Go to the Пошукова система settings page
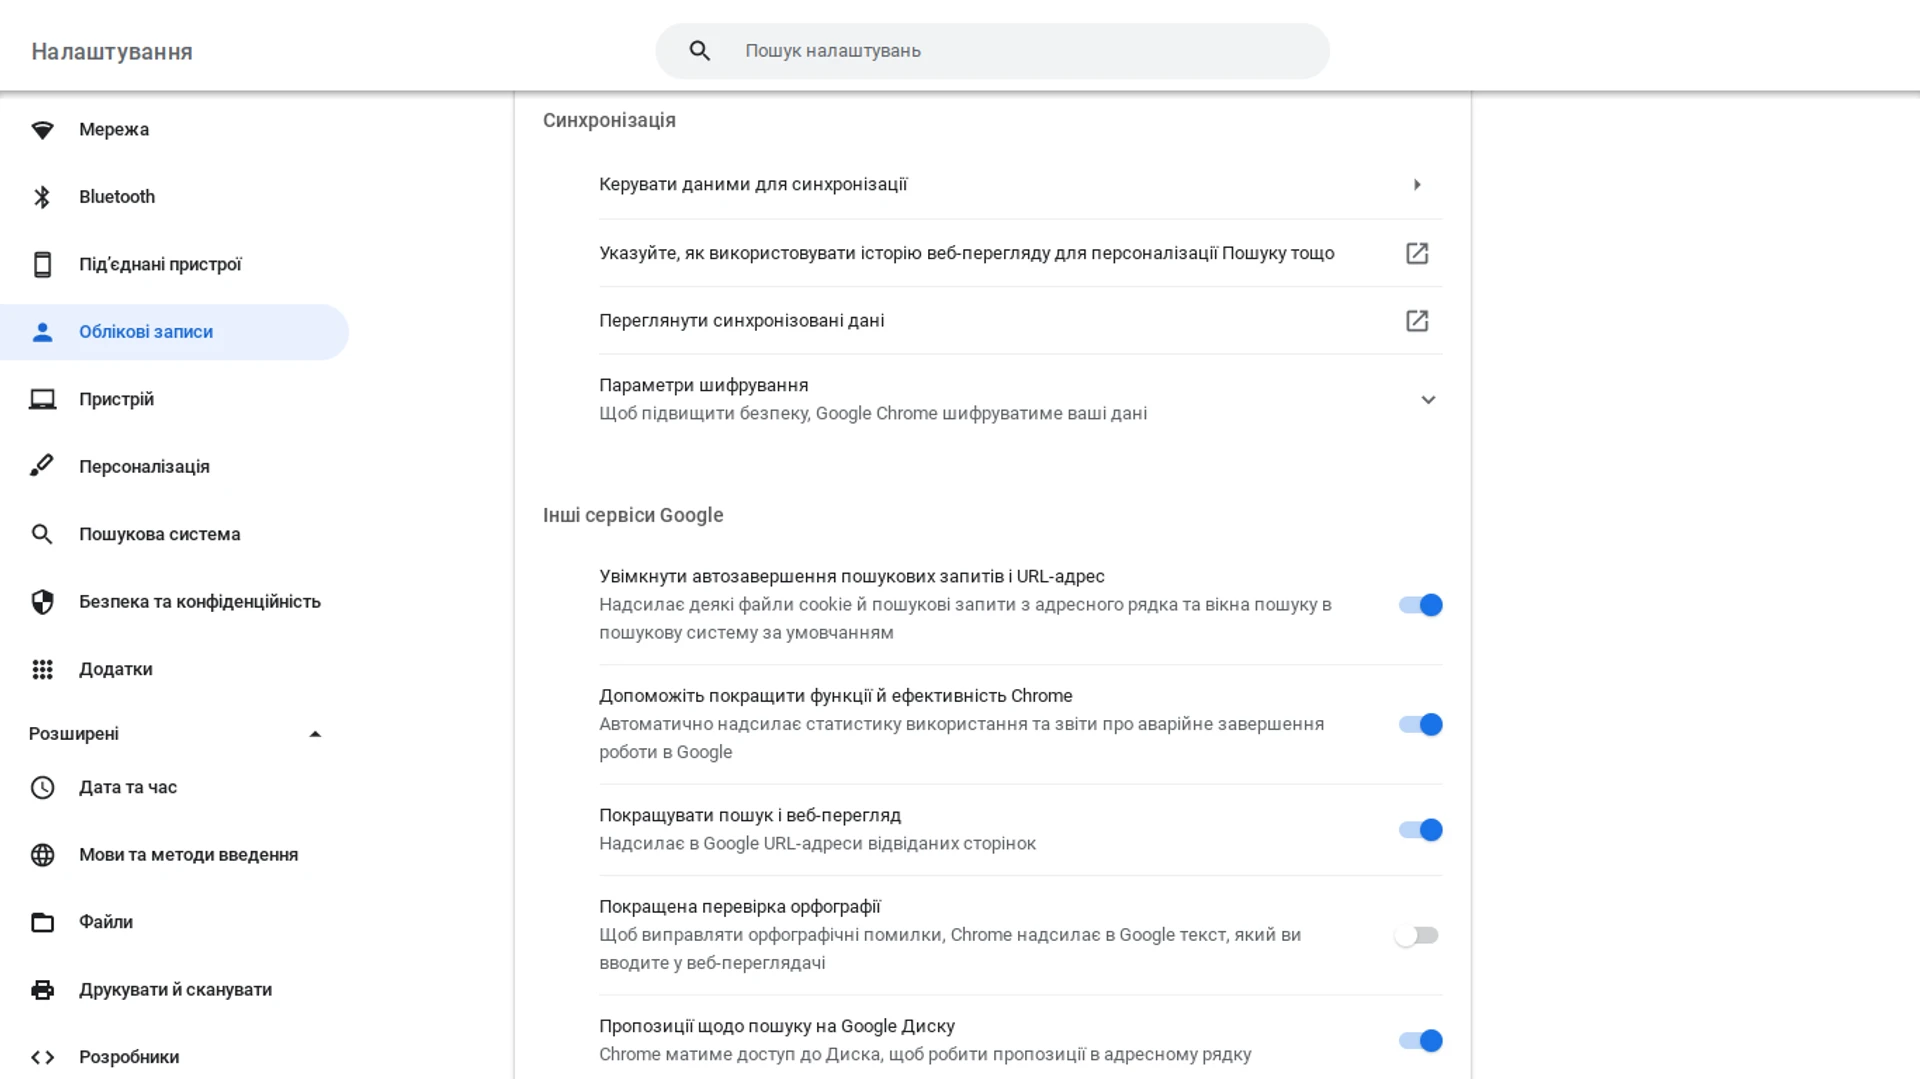The image size is (1920, 1079). tap(159, 535)
